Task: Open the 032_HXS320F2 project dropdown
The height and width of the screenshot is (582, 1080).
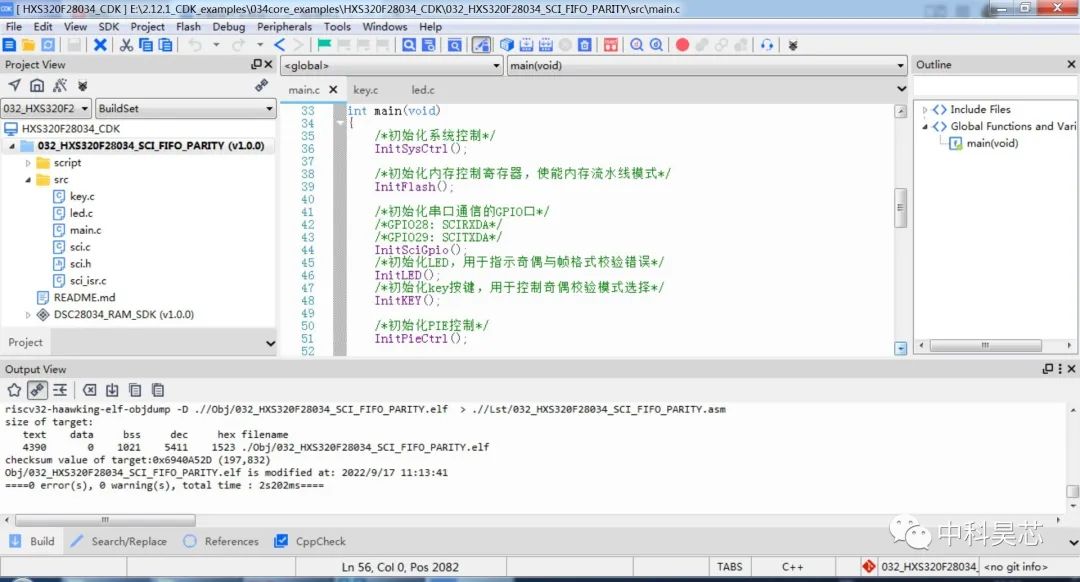Action: [x=46, y=109]
